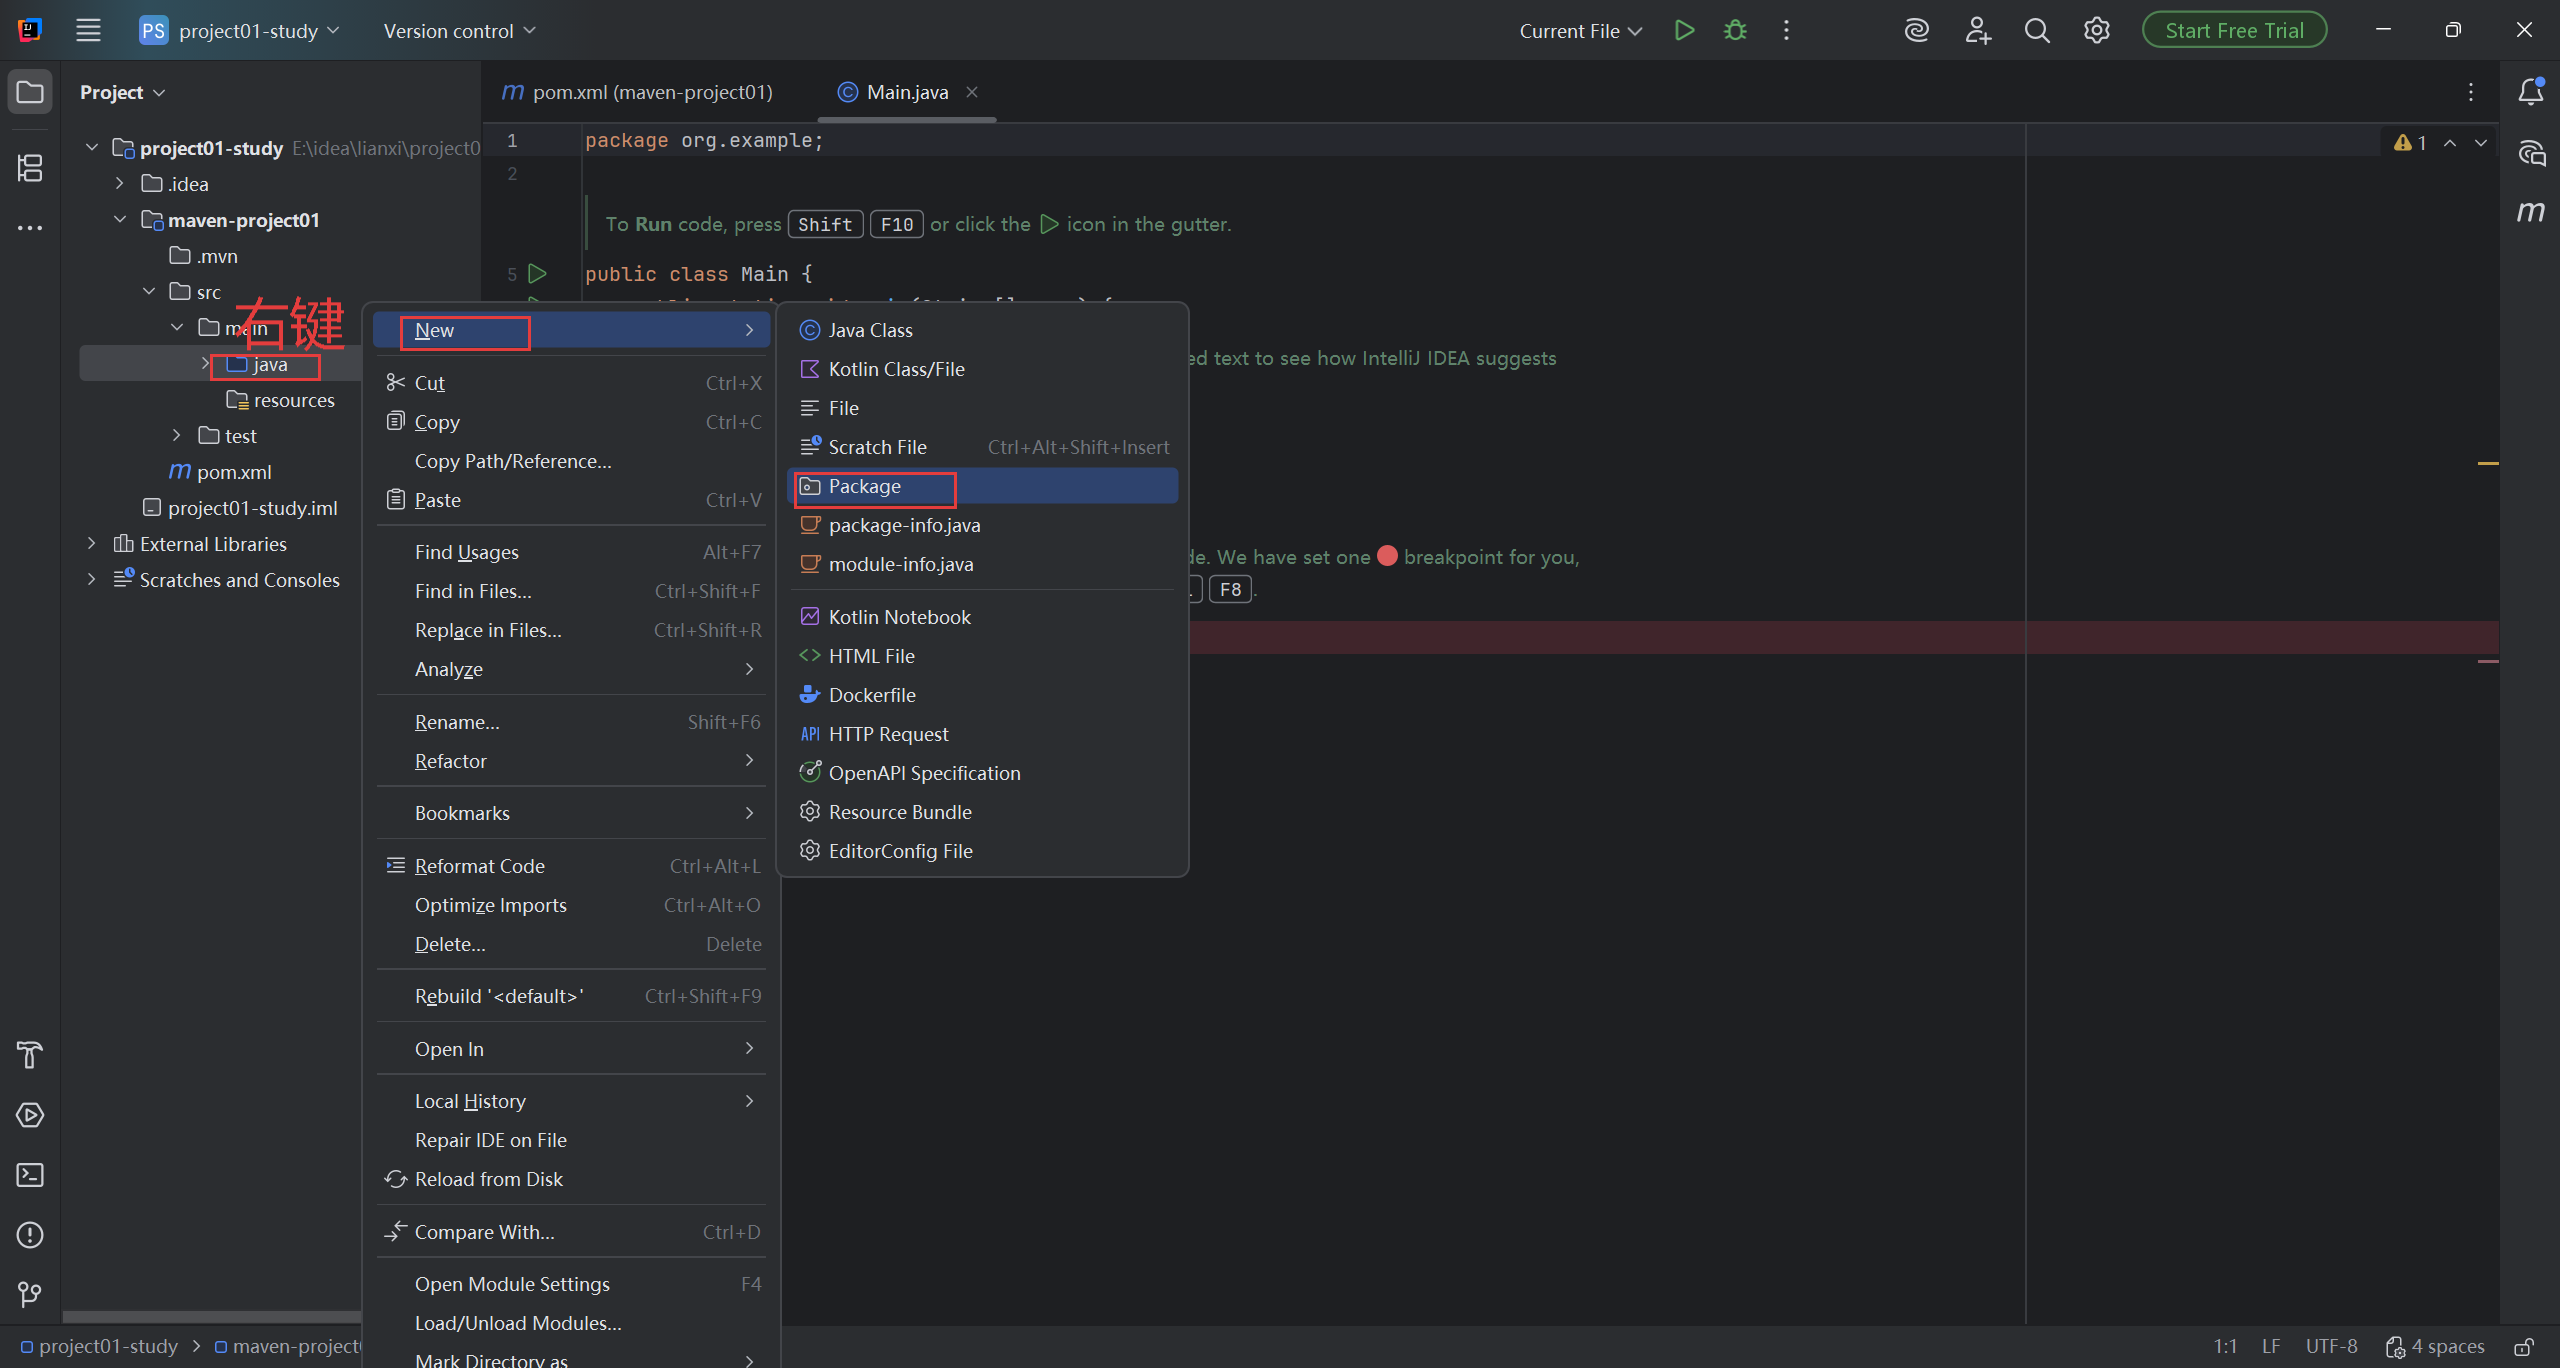Click the Debug bug icon
Screen dimensions: 2560x1368
1735,31
